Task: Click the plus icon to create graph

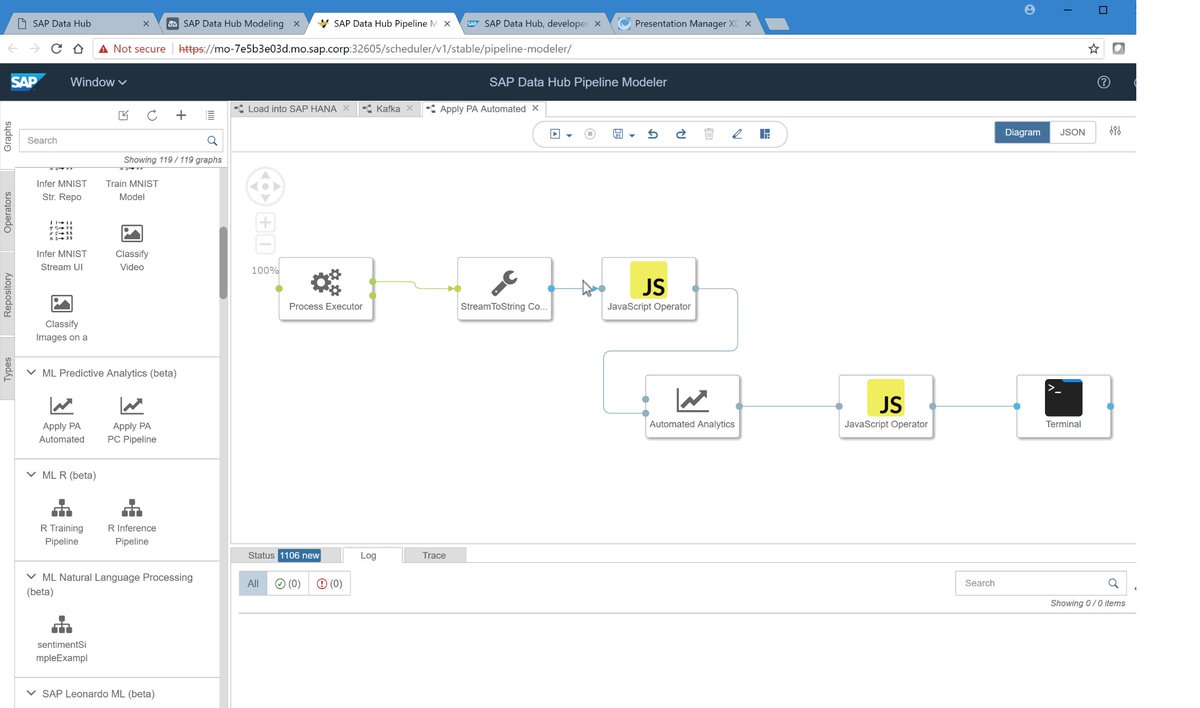Action: (181, 115)
